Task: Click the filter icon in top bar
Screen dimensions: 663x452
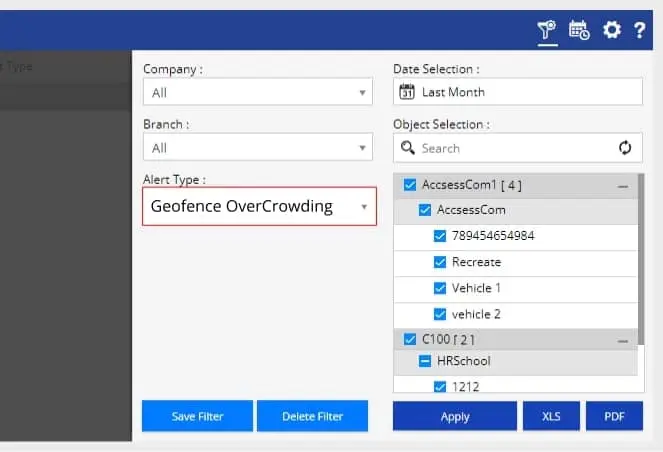Action: click(x=546, y=30)
